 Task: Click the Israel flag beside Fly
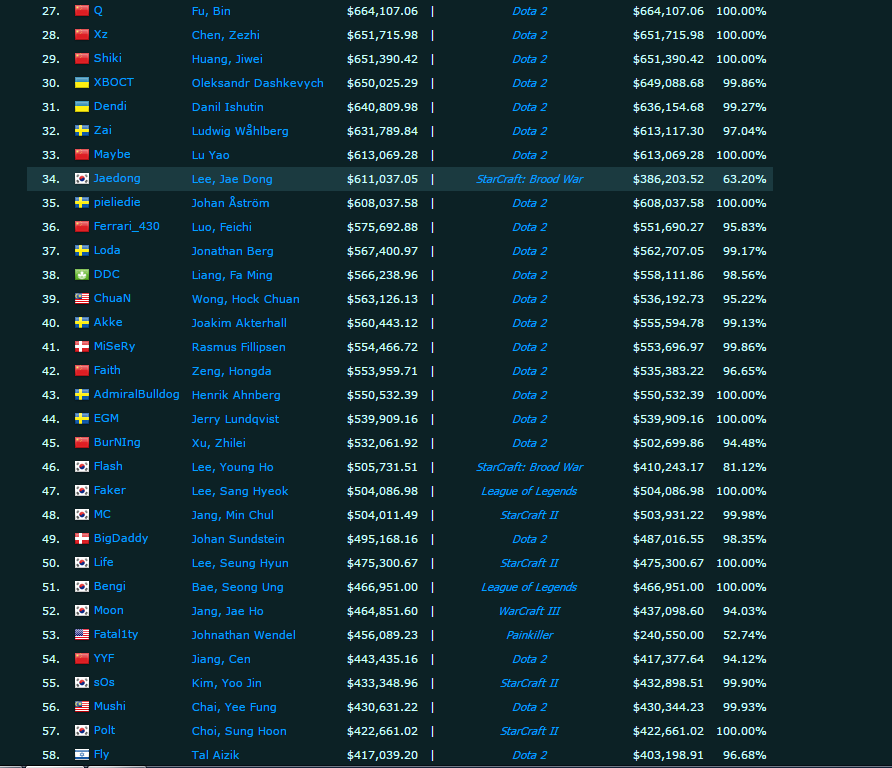[82, 754]
